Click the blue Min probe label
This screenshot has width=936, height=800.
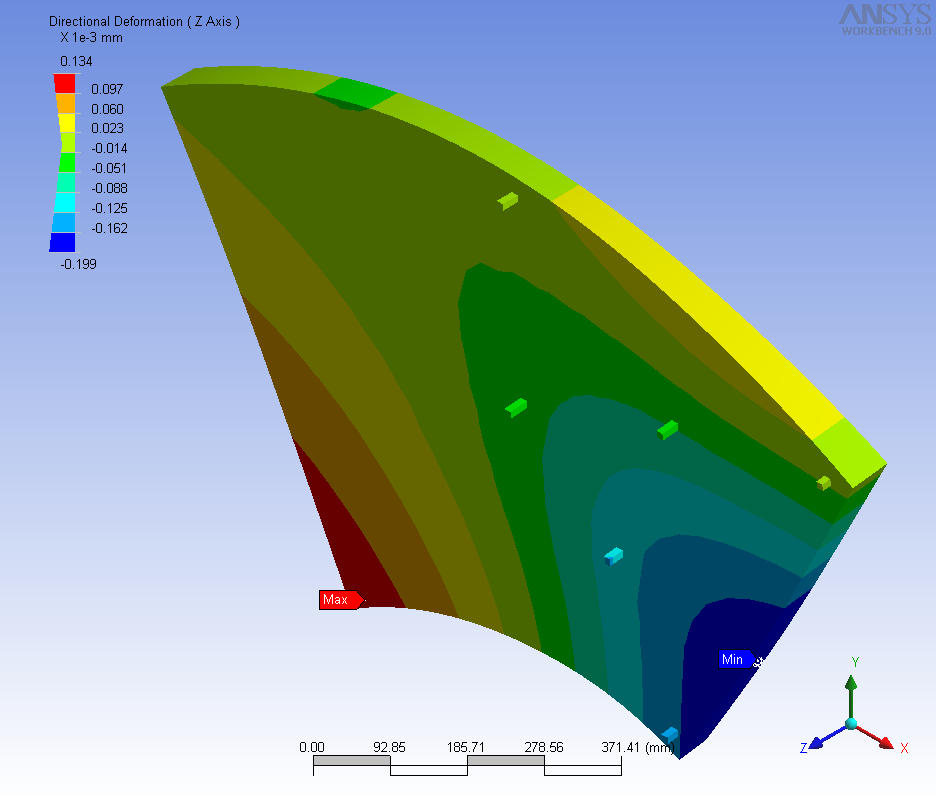coord(737,659)
